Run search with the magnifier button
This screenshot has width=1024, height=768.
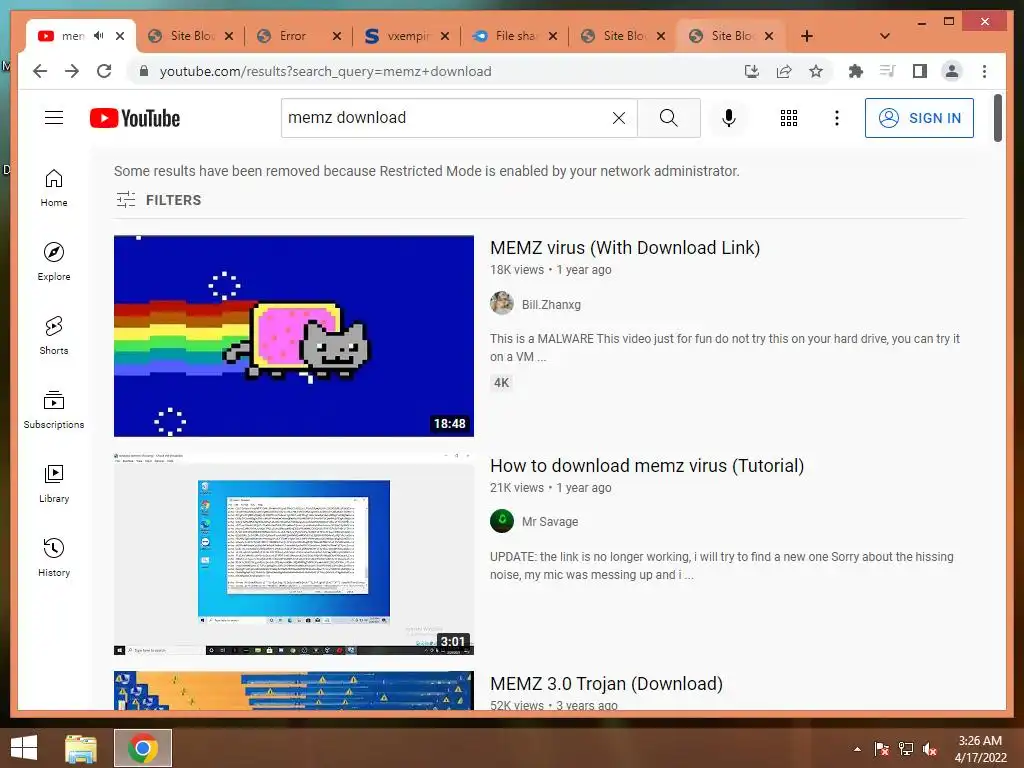[x=669, y=118]
